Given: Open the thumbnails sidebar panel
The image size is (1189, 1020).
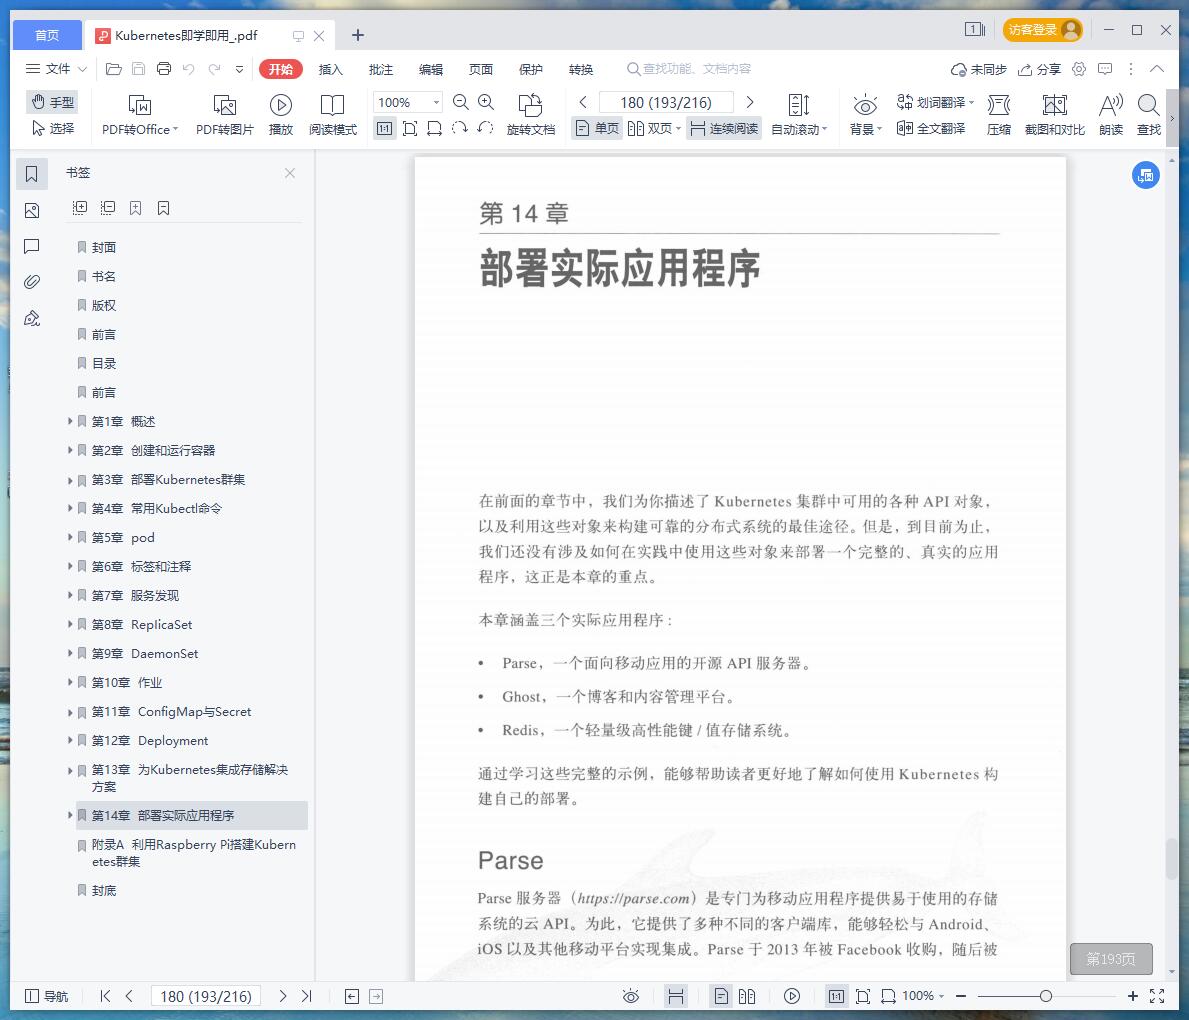Looking at the screenshot, I should click(32, 210).
